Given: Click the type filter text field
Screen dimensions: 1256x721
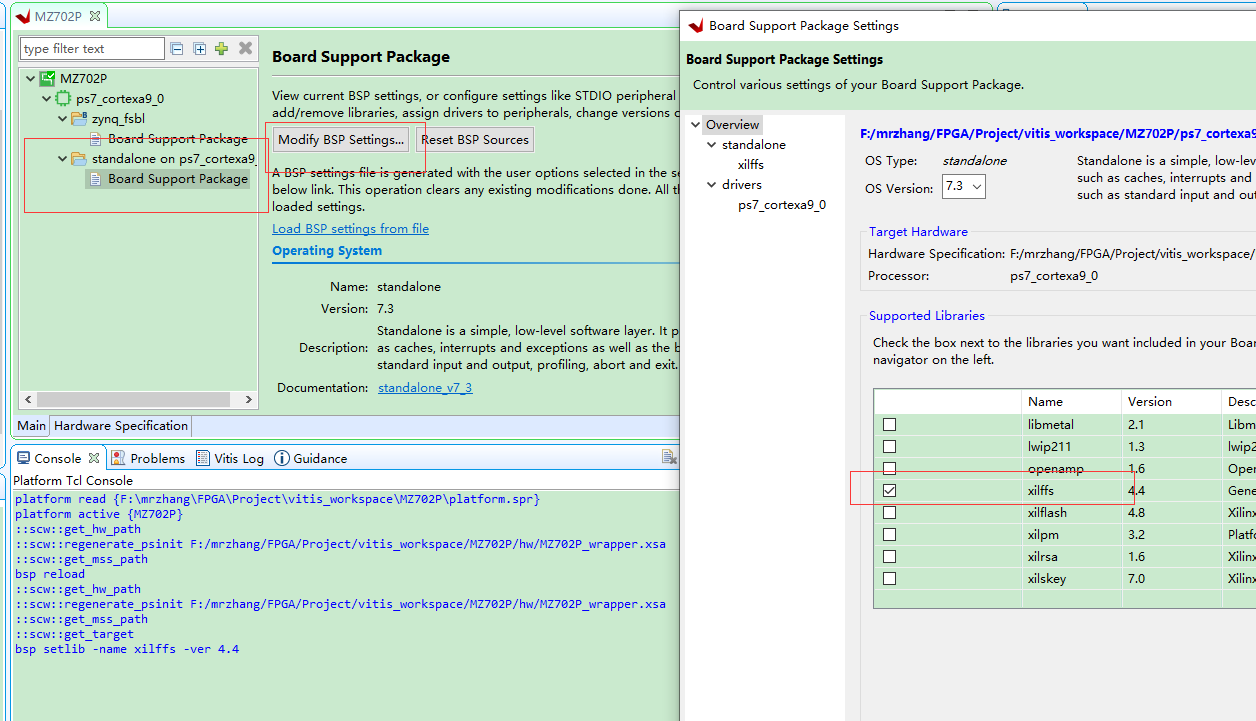Looking at the screenshot, I should click(92, 48).
